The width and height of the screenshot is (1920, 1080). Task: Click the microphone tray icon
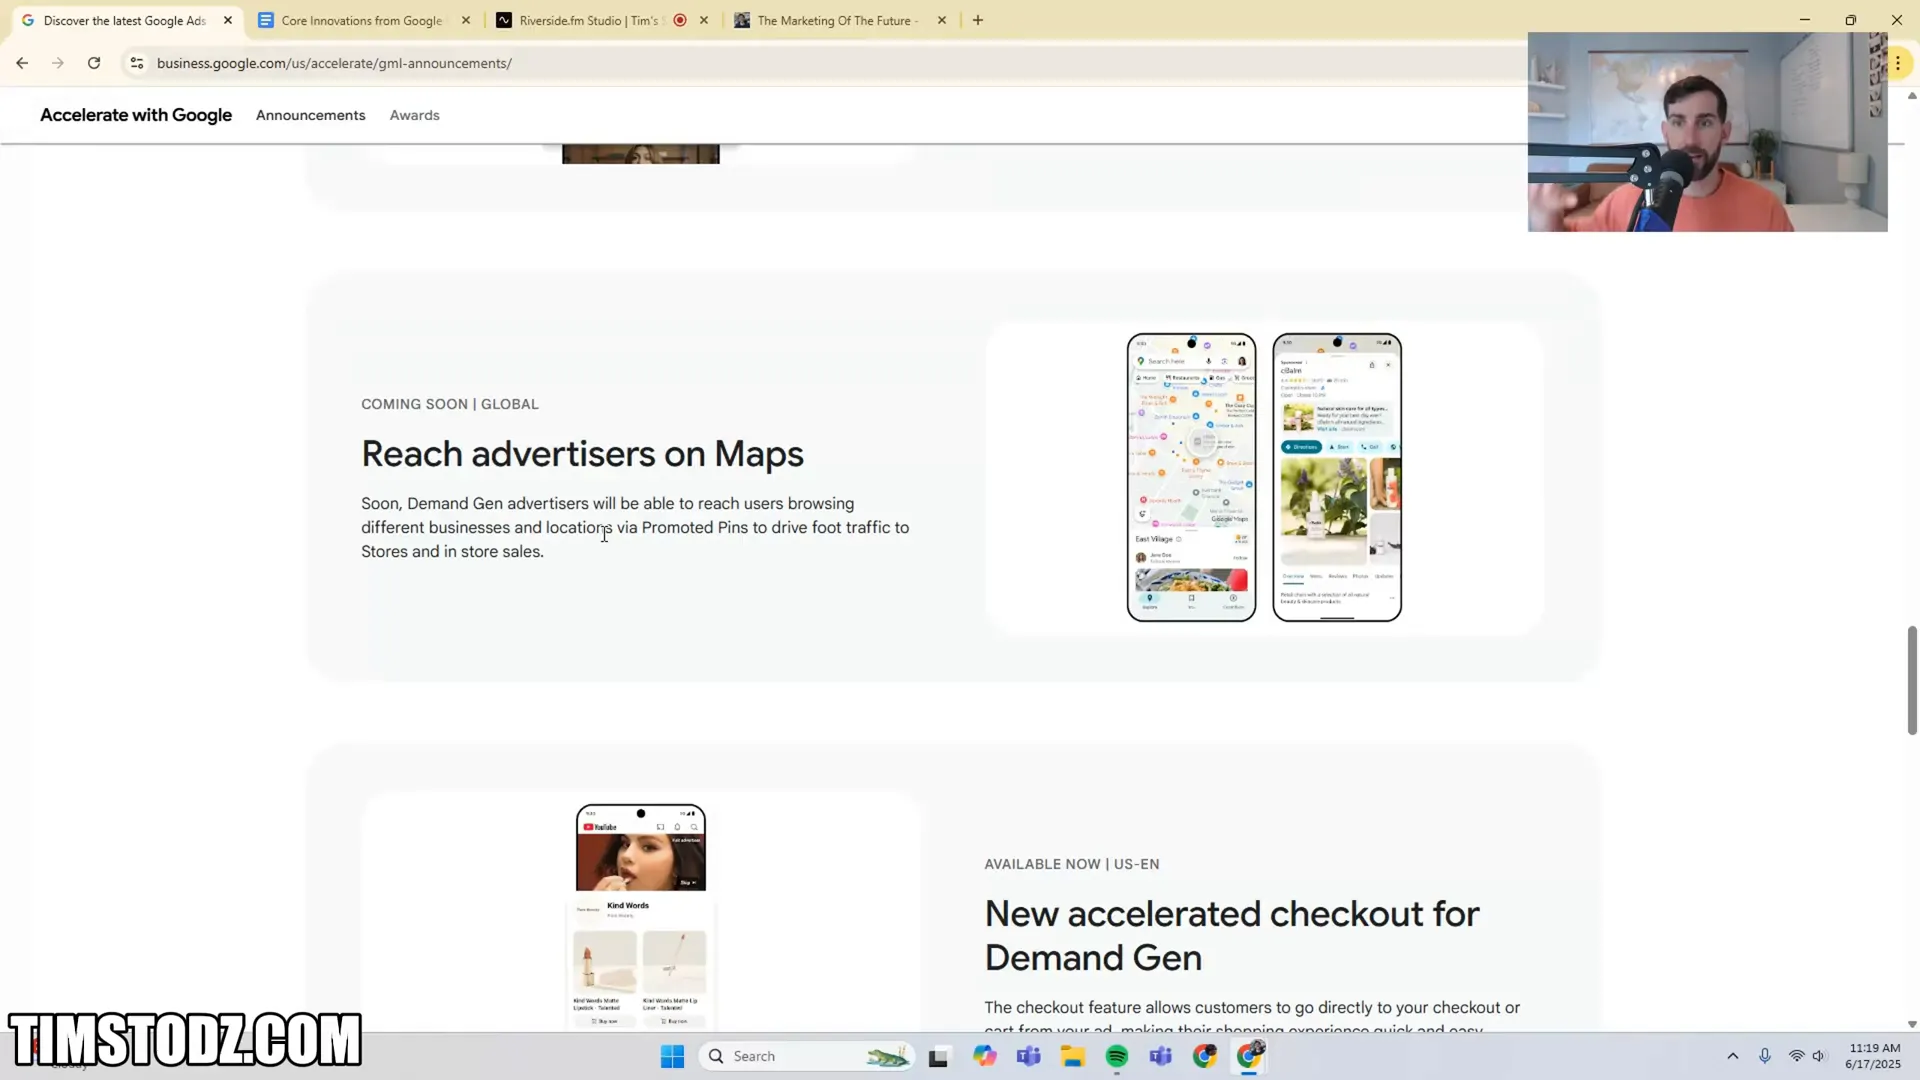point(1765,1056)
